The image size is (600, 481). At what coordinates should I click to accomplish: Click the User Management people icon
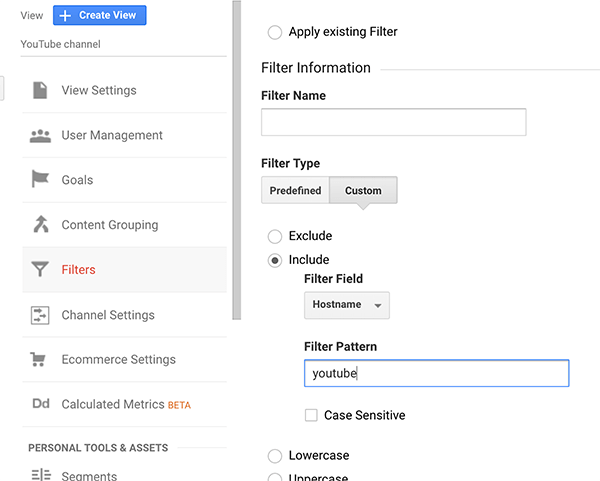coord(40,135)
